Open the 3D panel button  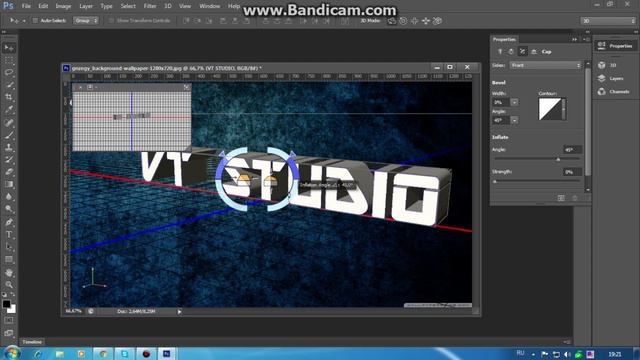click(607, 65)
